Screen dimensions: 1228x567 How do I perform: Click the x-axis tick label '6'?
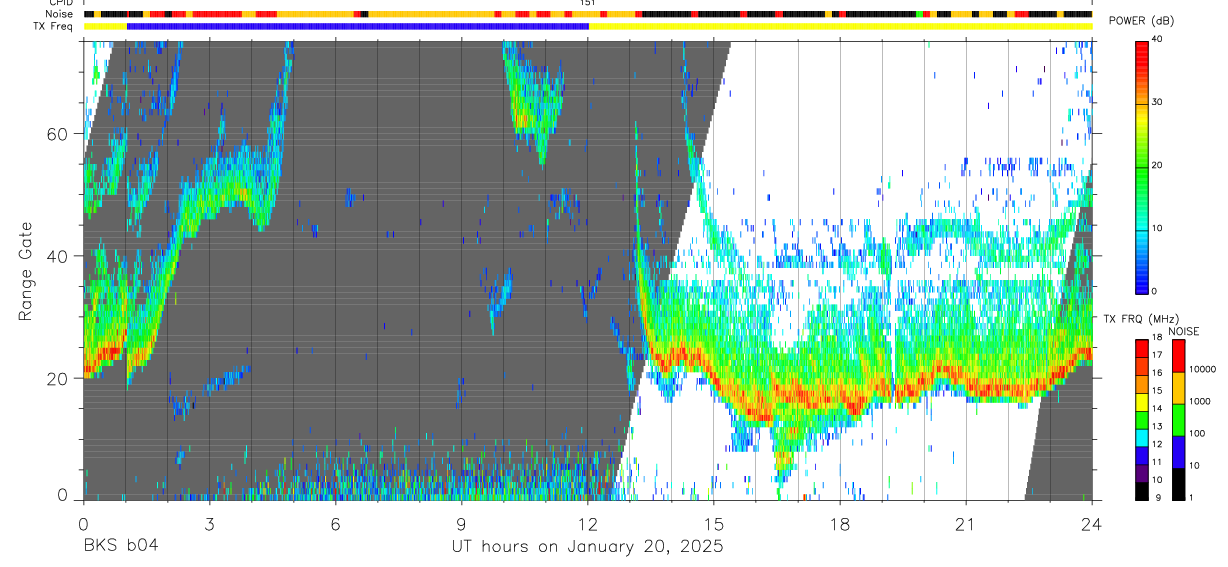click(336, 524)
